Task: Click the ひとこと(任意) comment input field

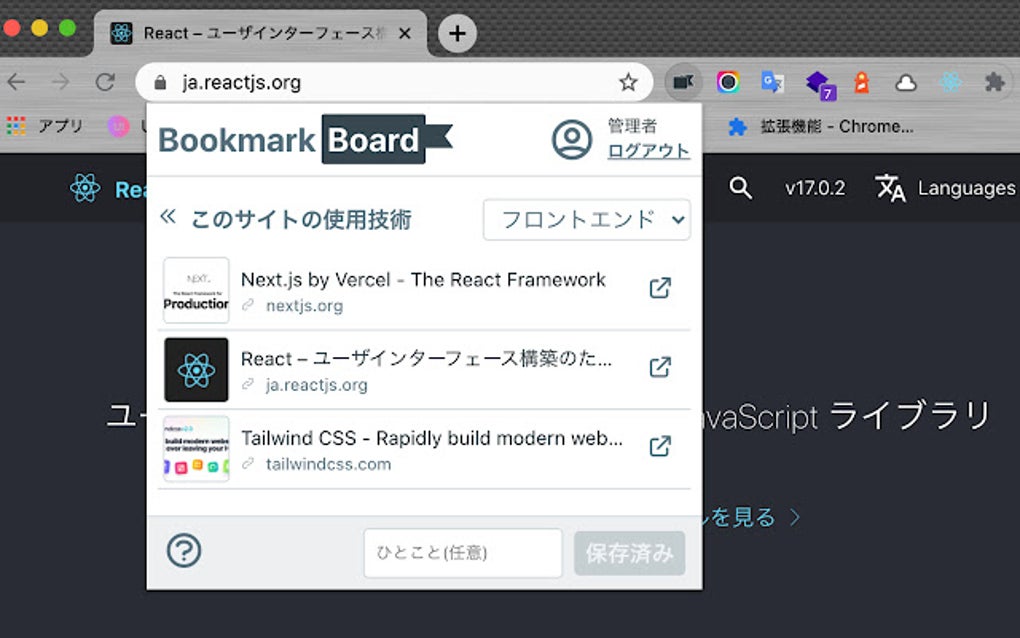Action: pos(462,553)
